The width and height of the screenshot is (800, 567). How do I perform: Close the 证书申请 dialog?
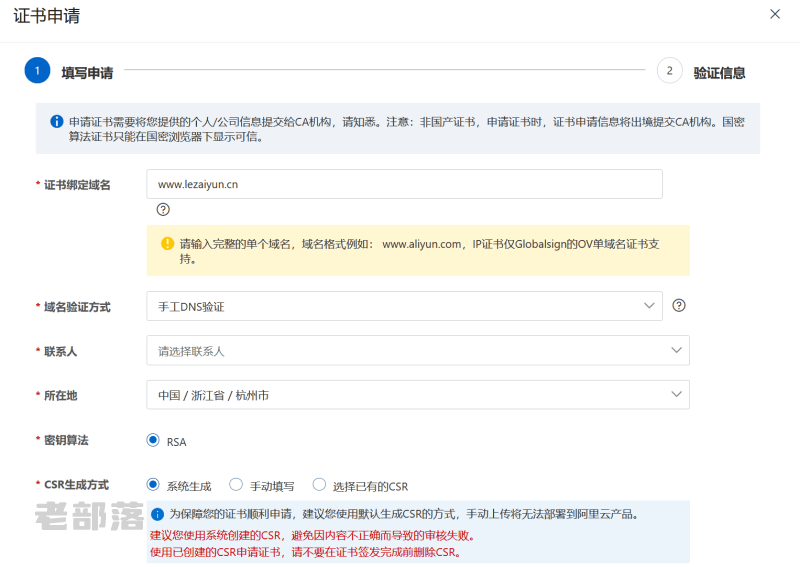tap(774, 14)
